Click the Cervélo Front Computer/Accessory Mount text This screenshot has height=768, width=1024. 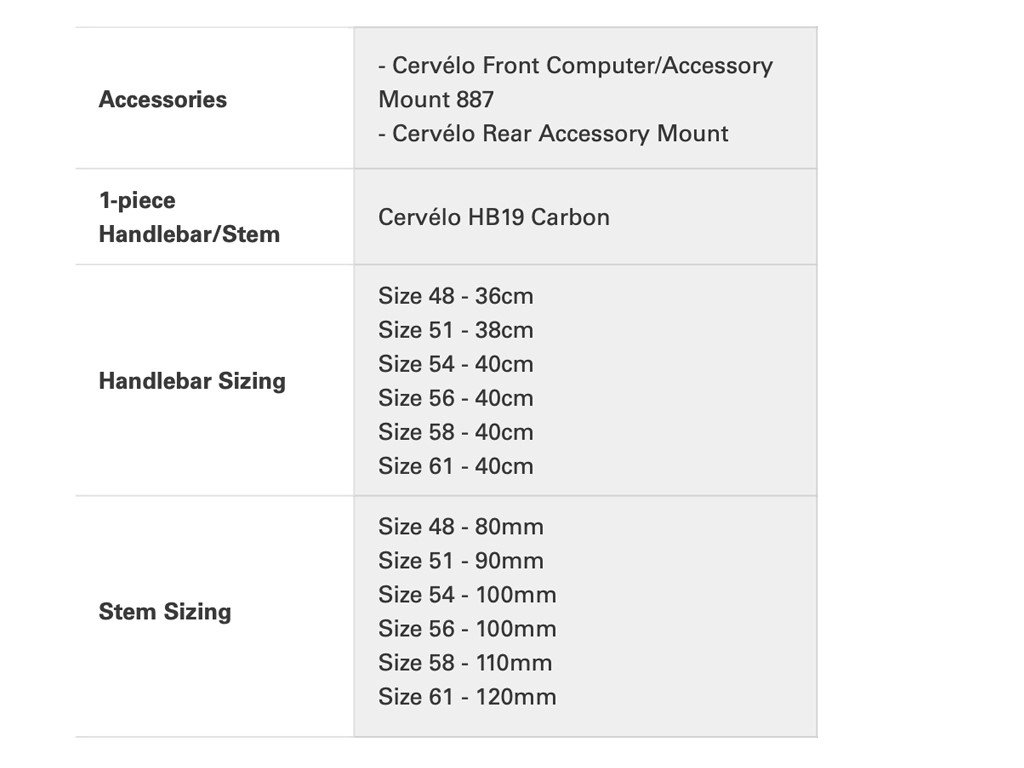click(x=575, y=66)
